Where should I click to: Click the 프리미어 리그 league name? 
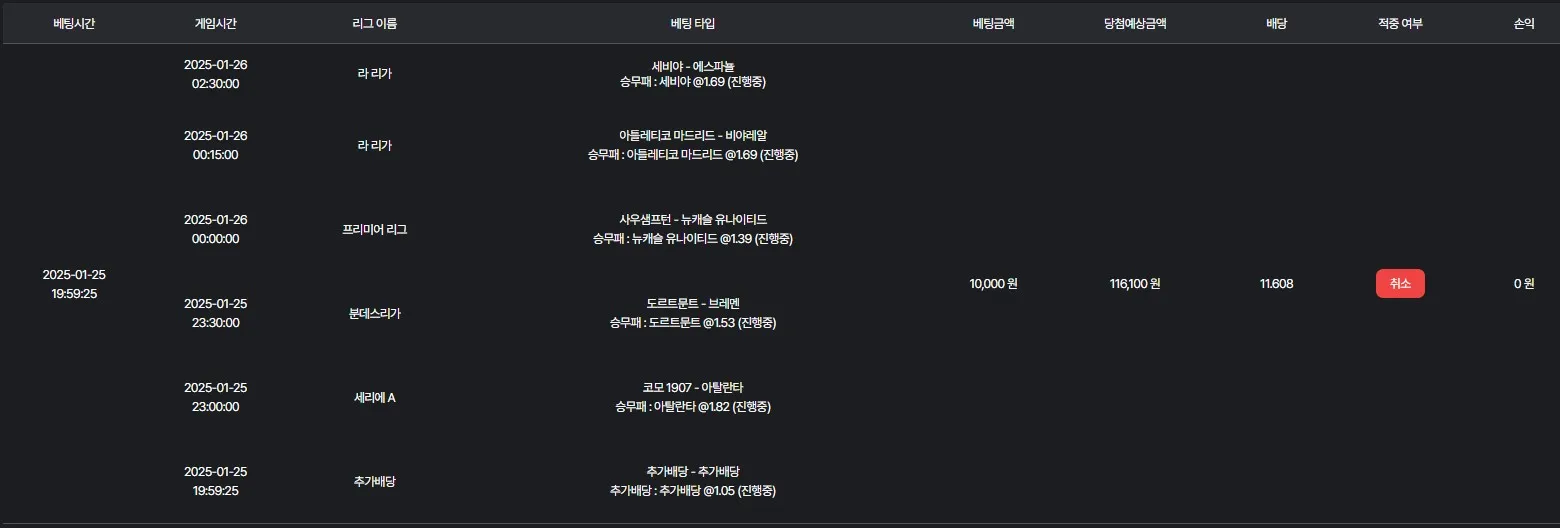coord(375,229)
